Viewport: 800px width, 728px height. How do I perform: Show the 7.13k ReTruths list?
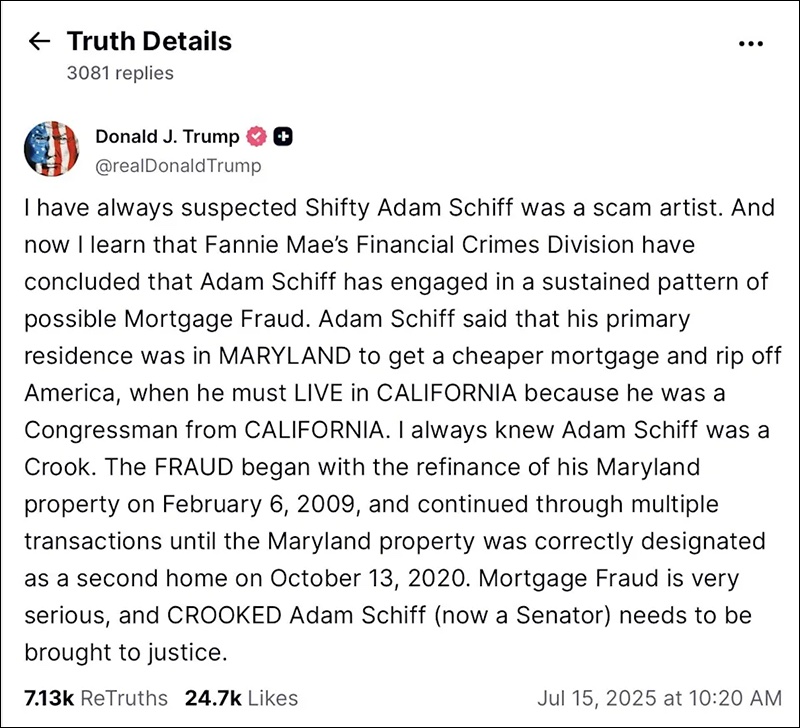pyautogui.click(x=96, y=697)
